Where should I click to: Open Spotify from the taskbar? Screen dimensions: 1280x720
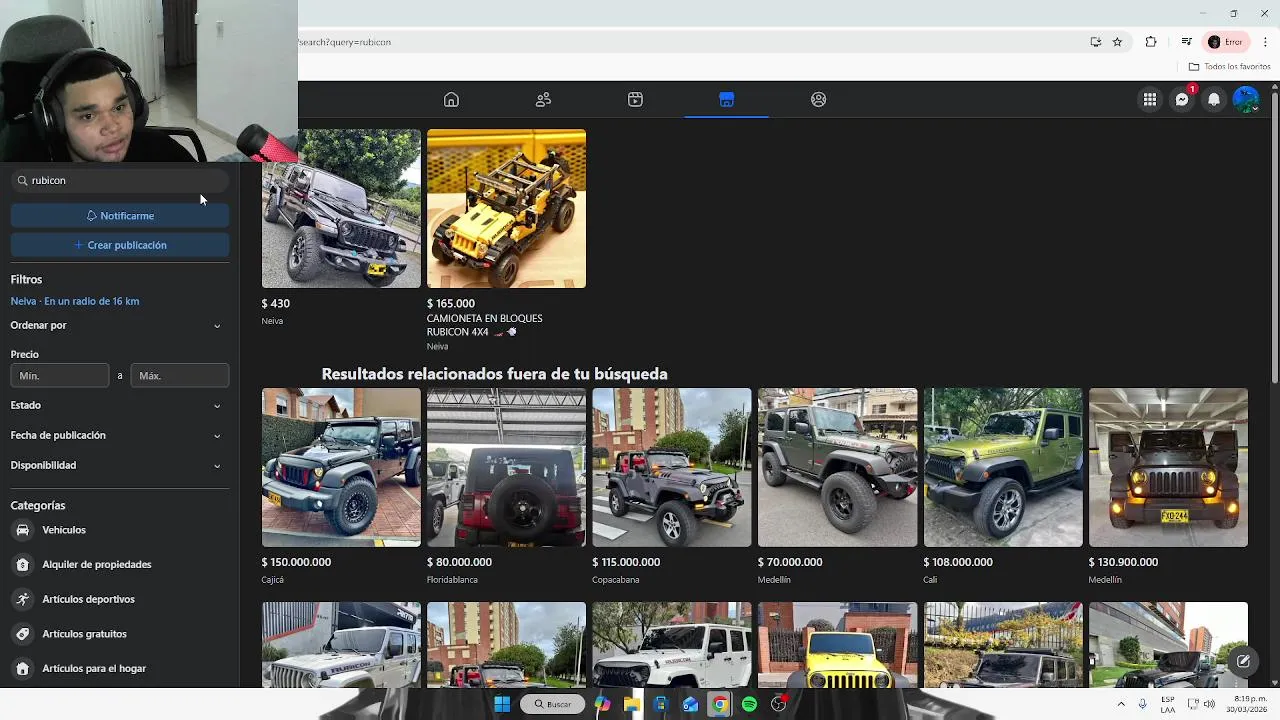[749, 704]
